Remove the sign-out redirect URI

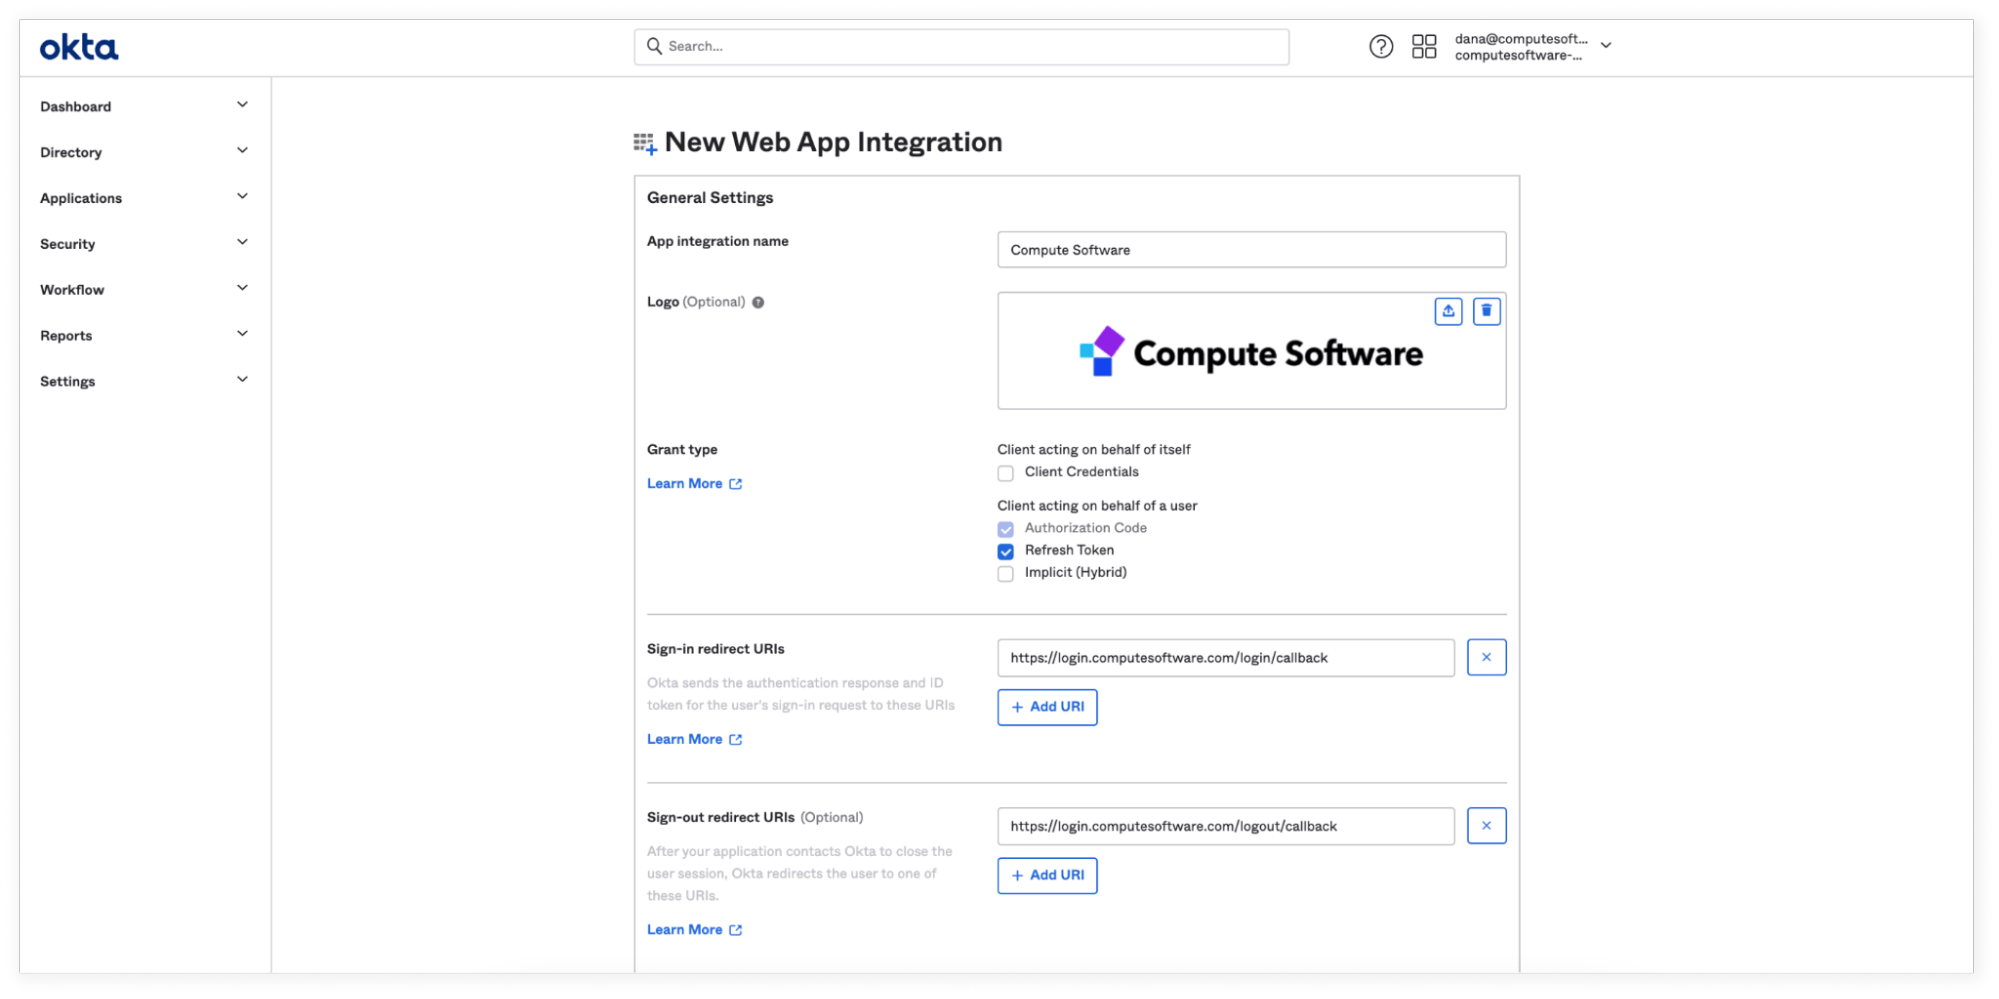[1487, 826]
